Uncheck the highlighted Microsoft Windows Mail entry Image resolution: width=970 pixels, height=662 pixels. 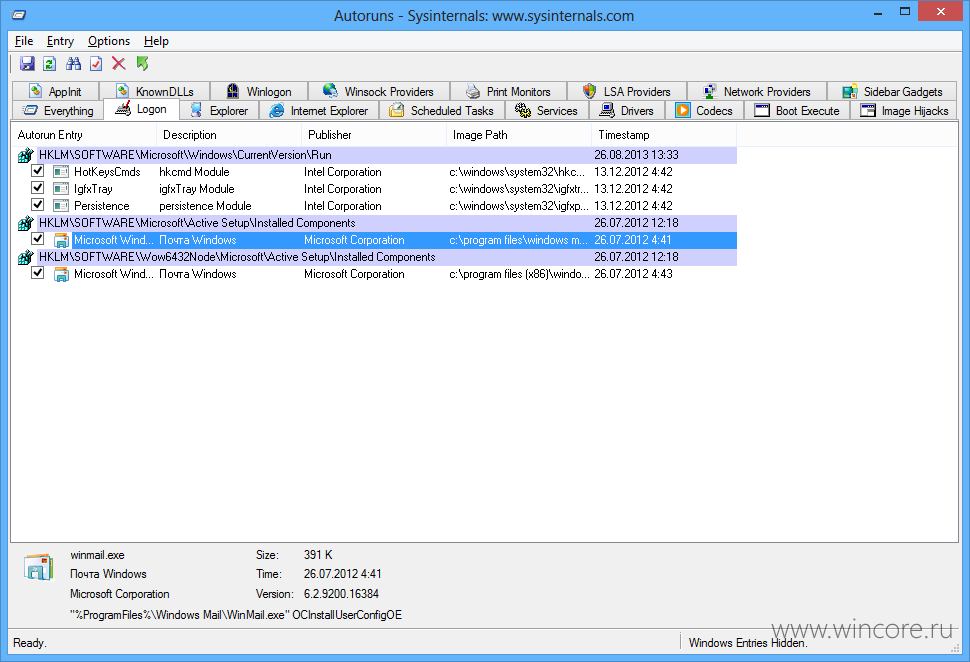click(38, 239)
